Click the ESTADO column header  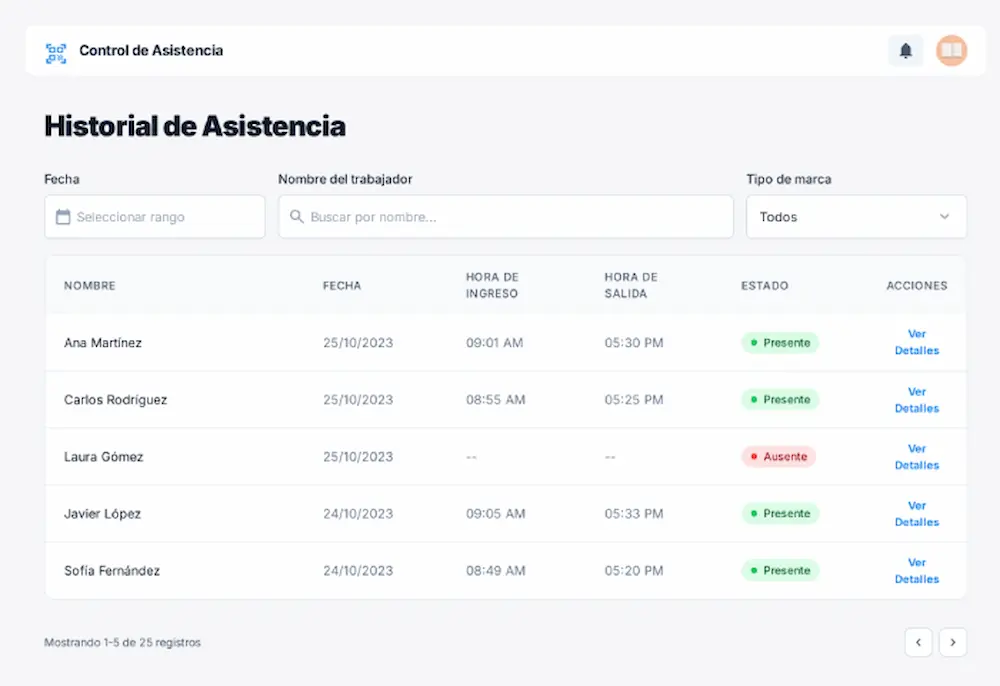coord(765,285)
